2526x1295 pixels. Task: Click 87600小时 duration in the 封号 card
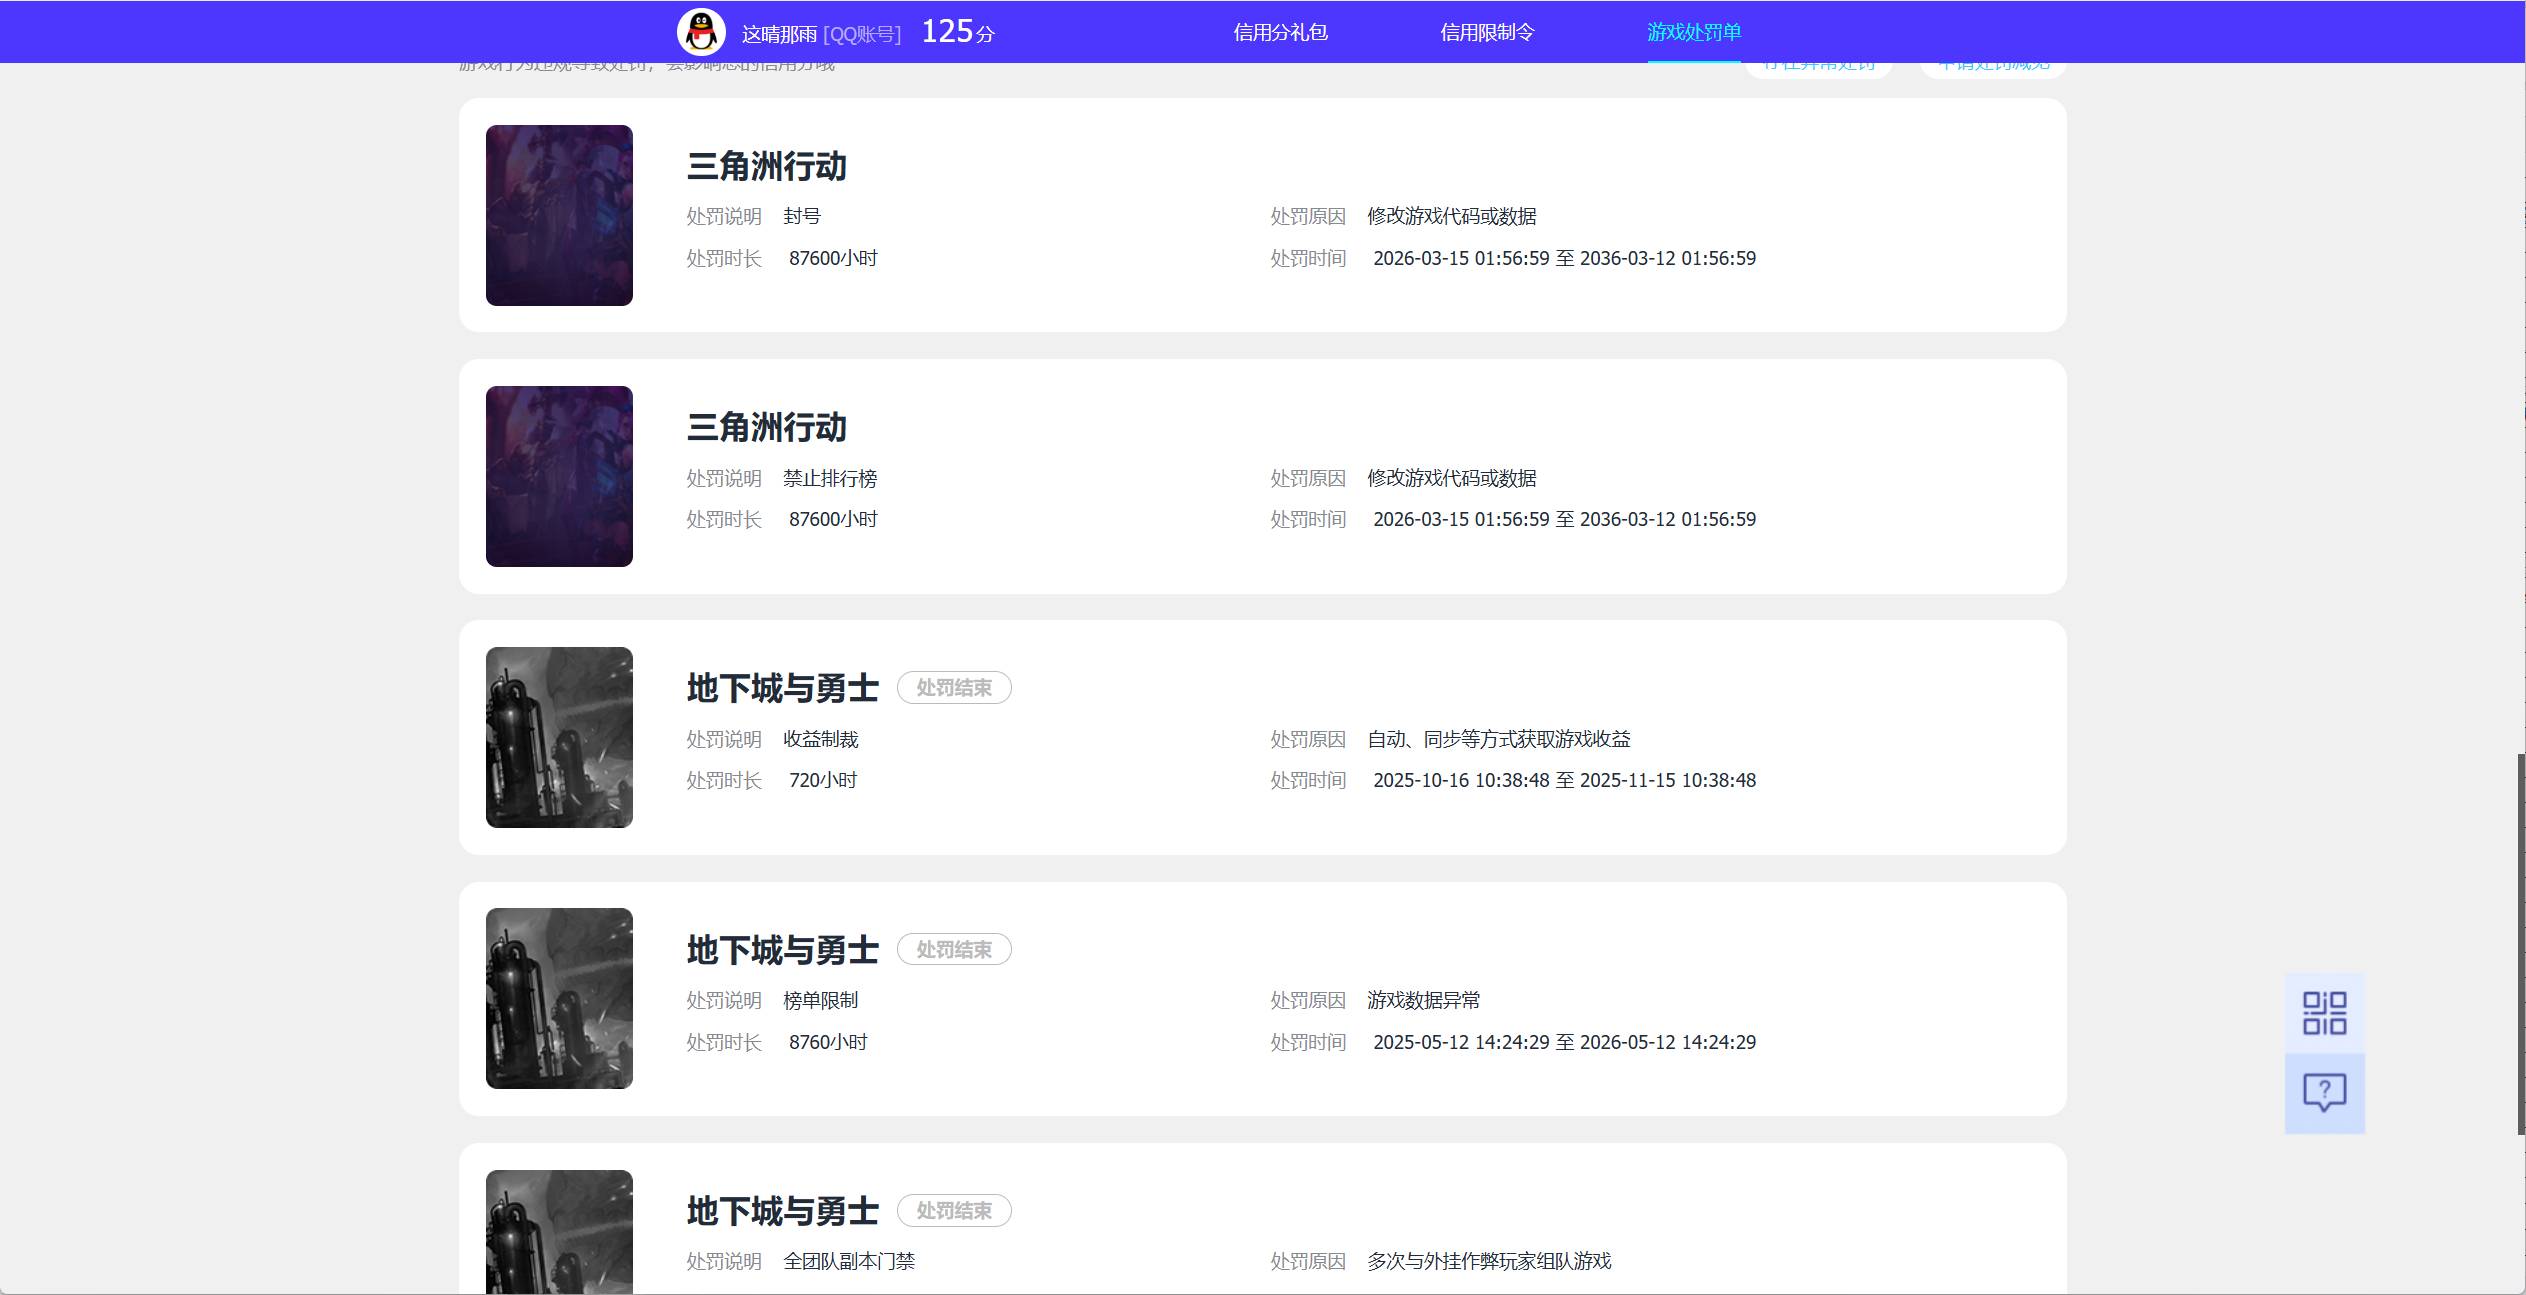(x=833, y=258)
